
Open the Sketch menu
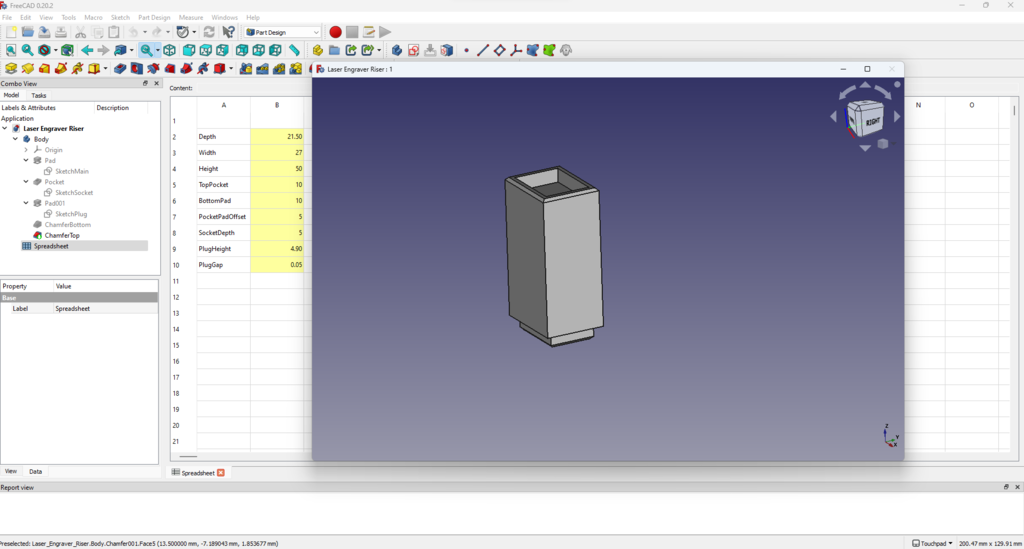[120, 17]
